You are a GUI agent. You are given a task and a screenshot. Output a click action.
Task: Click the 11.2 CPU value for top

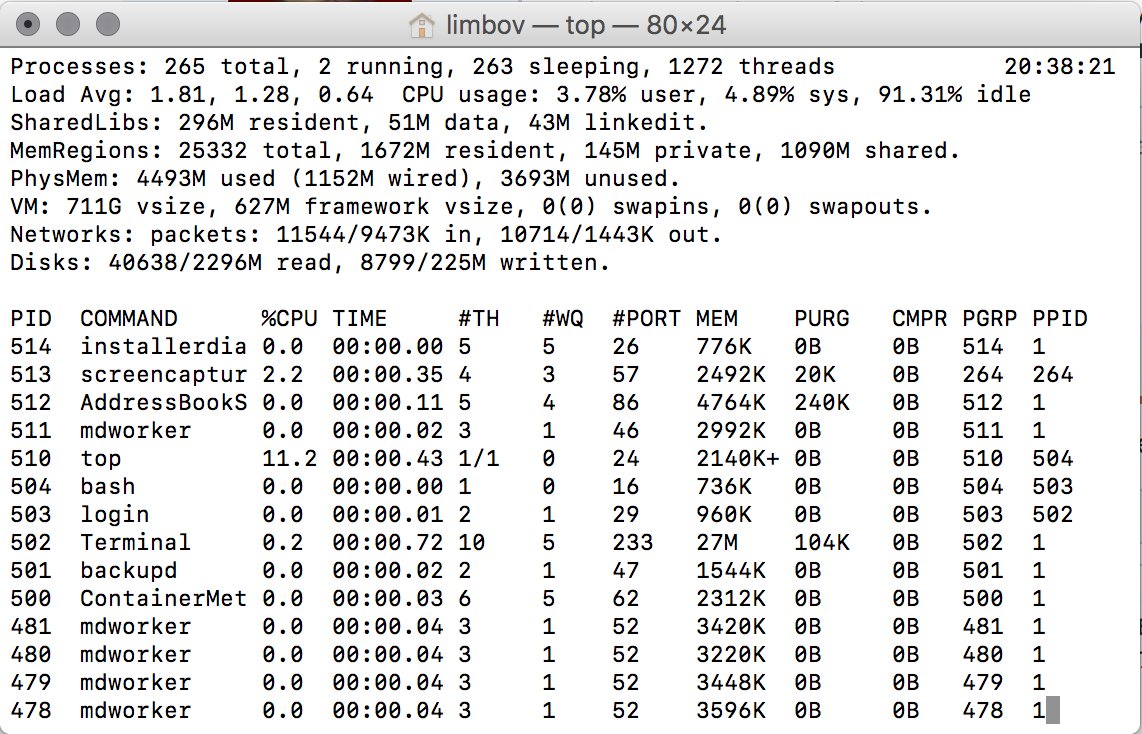289,459
